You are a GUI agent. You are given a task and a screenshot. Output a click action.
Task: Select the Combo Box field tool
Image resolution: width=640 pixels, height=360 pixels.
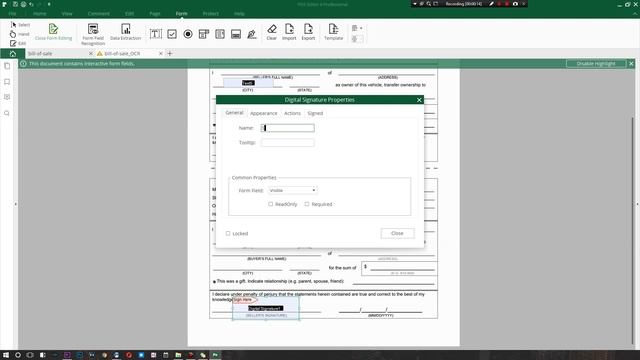[204, 34]
